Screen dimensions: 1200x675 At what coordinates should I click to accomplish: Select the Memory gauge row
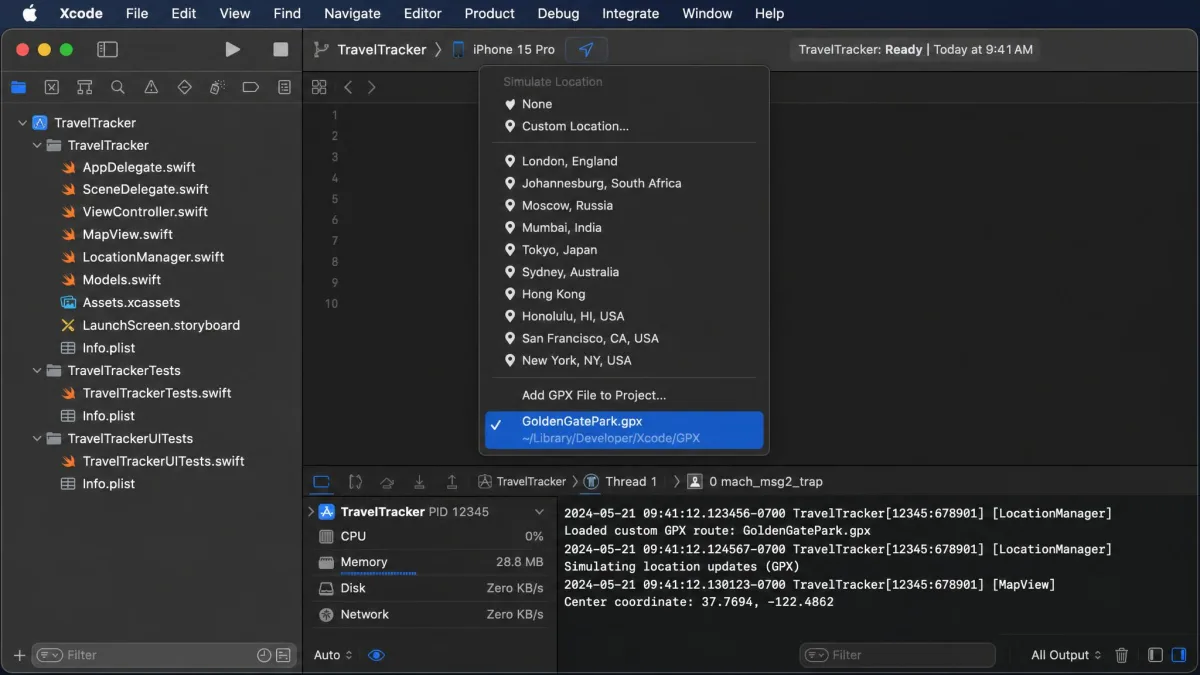[x=430, y=563]
